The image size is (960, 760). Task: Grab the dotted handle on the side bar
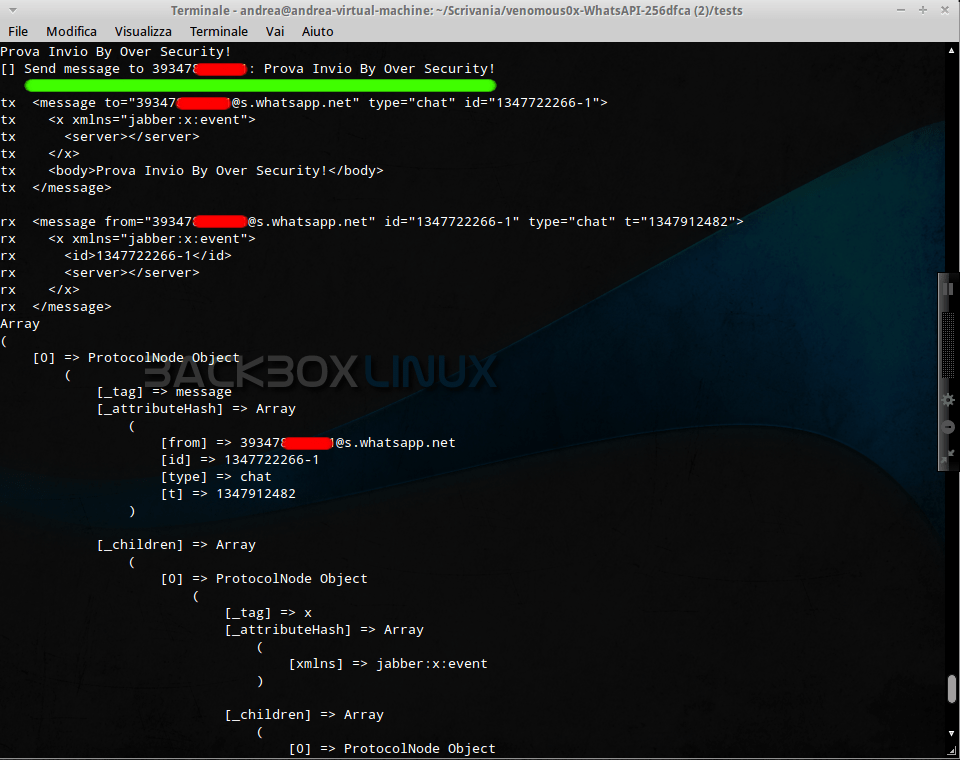pos(948,343)
